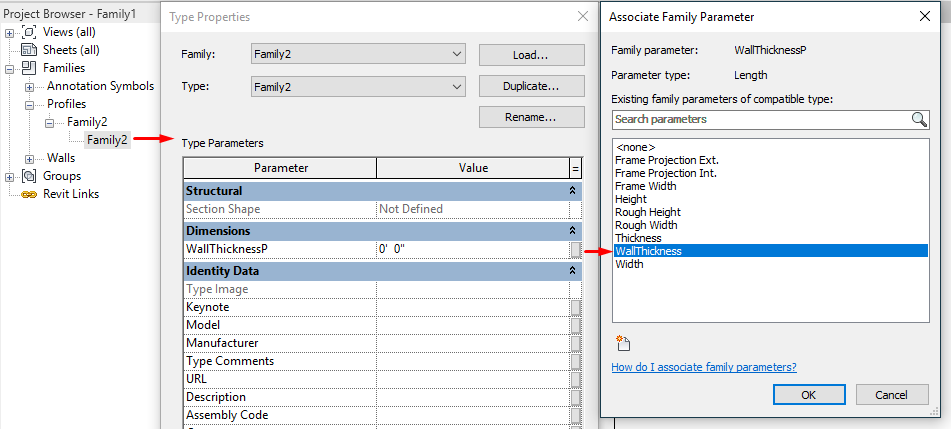This screenshot has width=951, height=429.
Task: Select highlighted WallThickness parameter
Action: click(771, 251)
